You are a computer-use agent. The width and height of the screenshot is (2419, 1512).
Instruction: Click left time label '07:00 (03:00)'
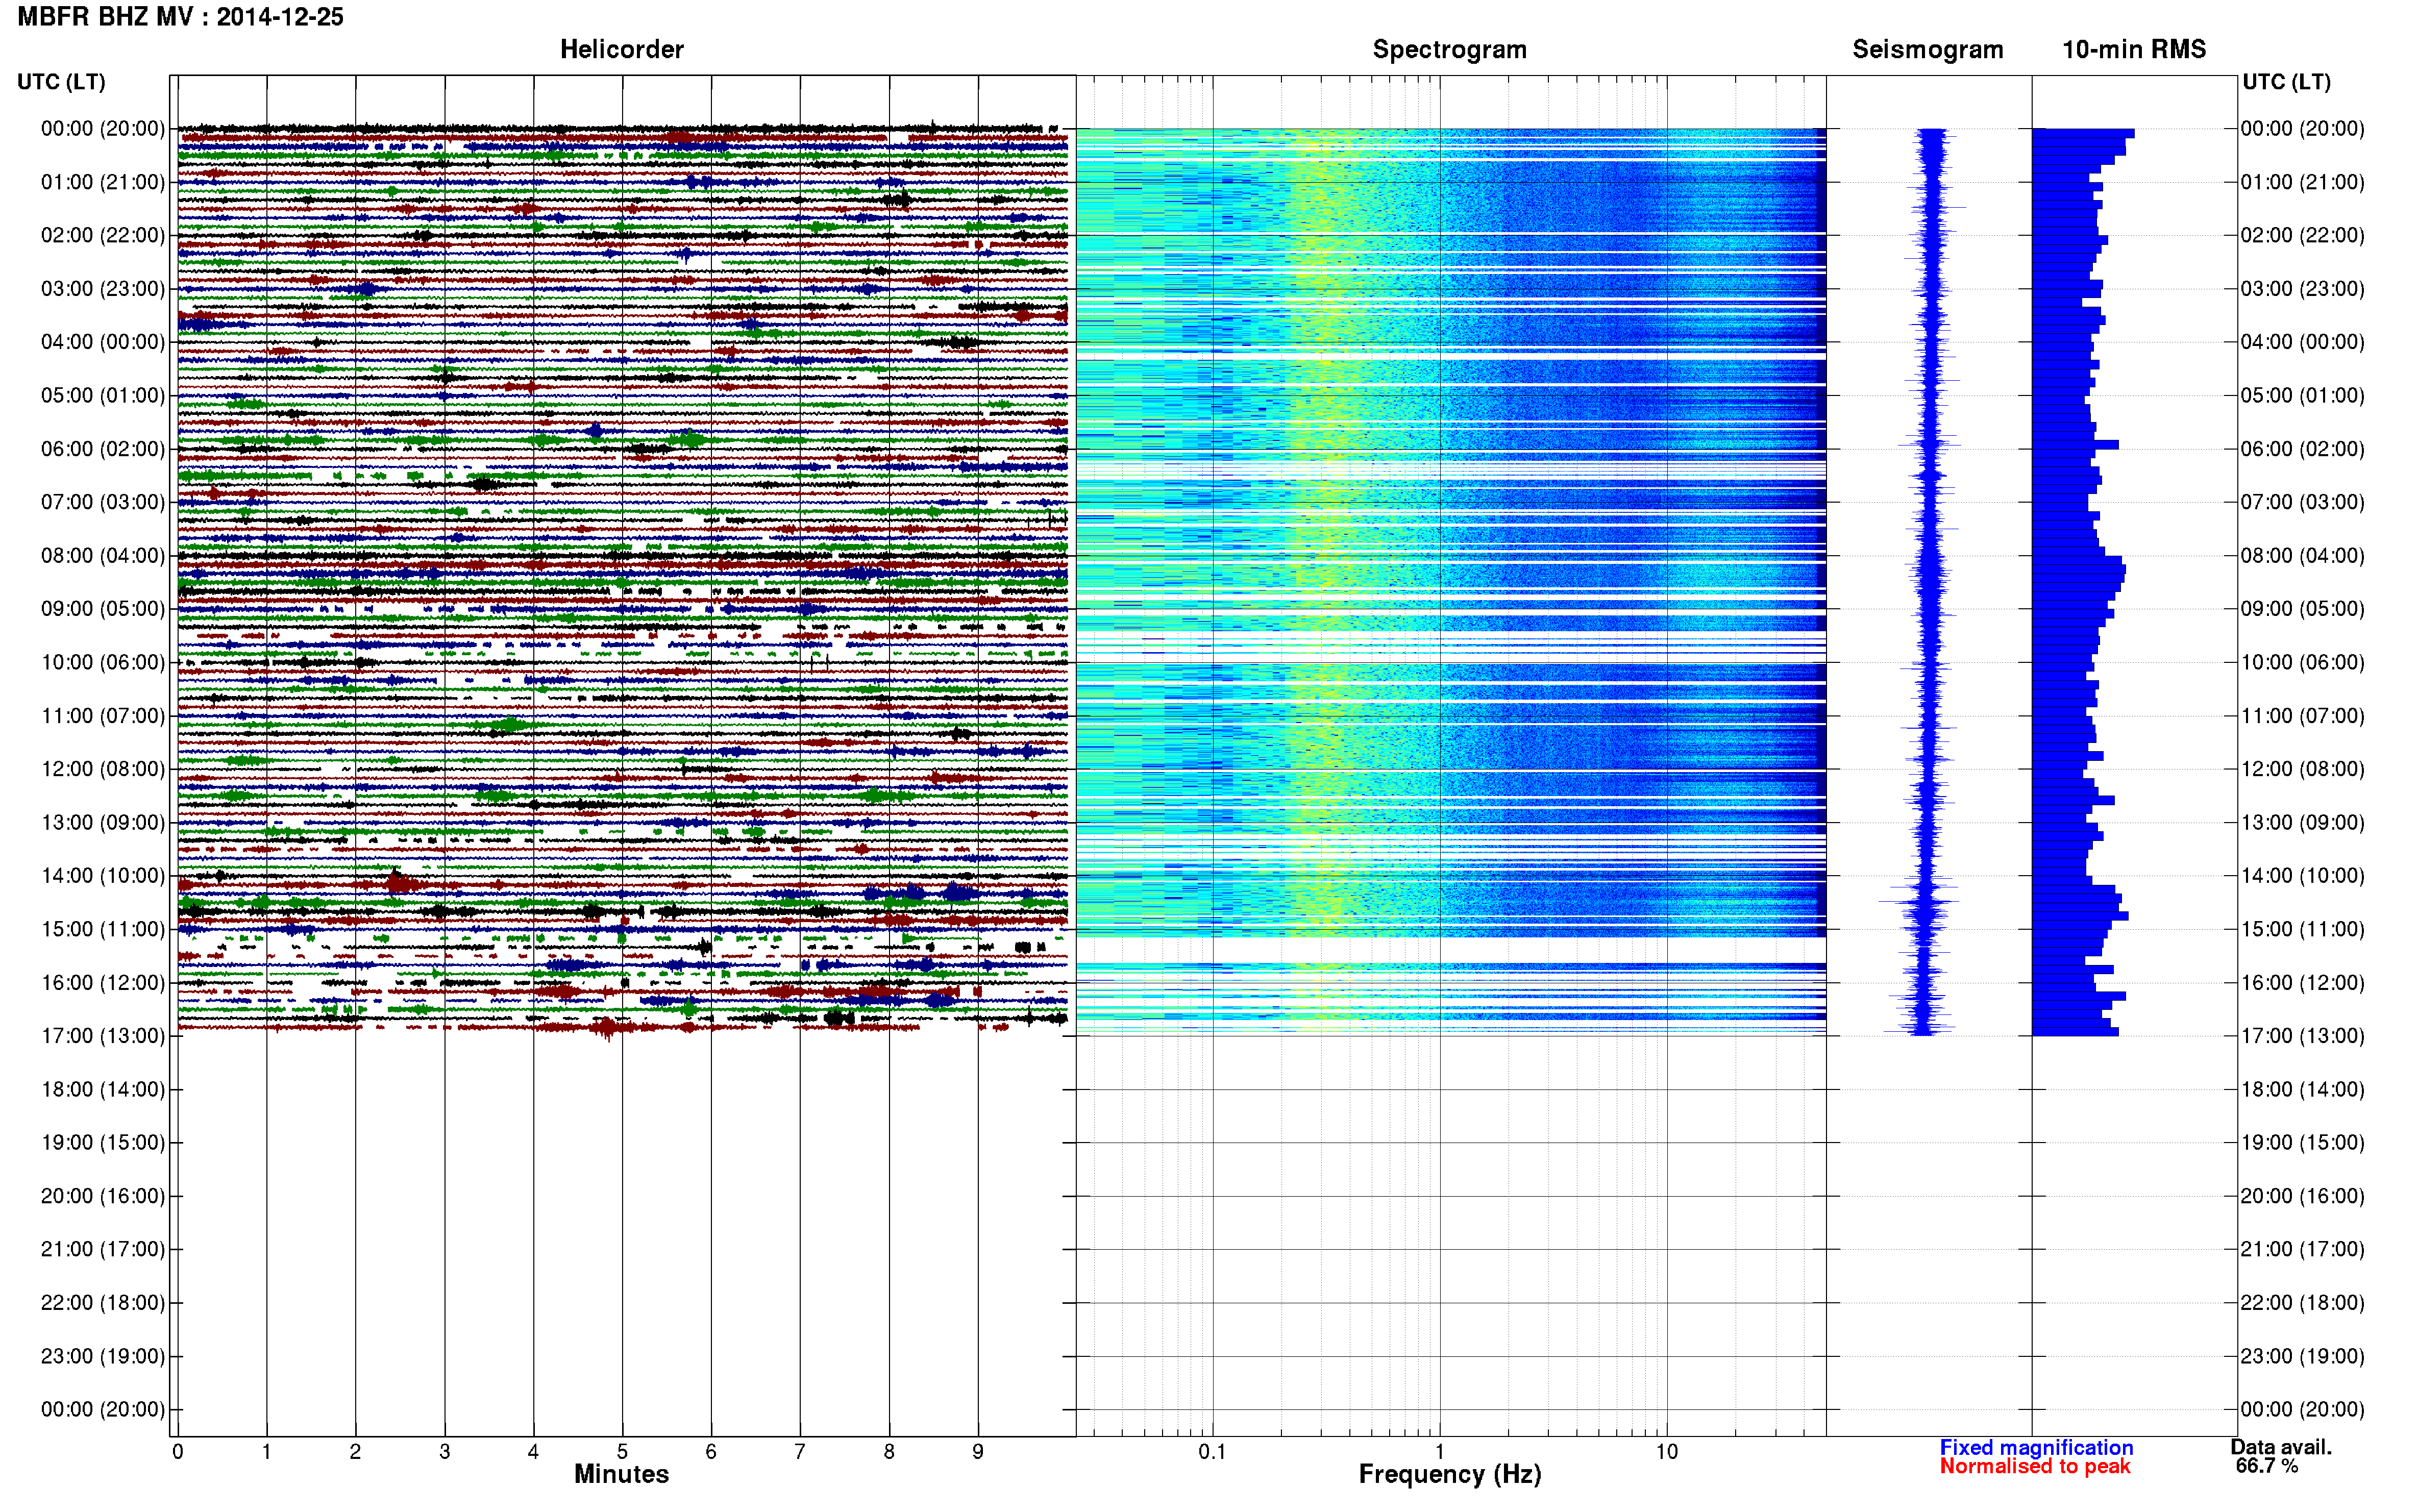click(103, 502)
